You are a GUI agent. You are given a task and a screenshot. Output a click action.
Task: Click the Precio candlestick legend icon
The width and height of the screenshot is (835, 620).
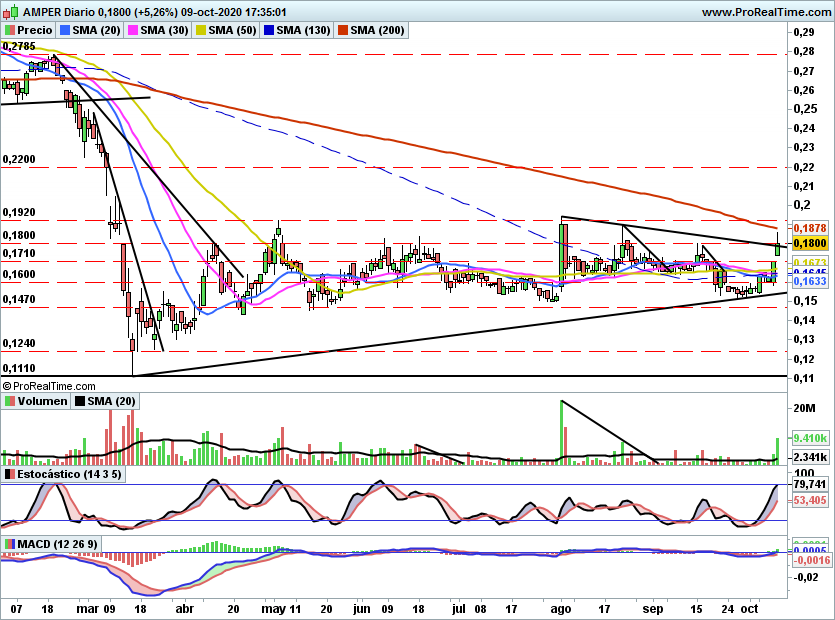(x=10, y=30)
